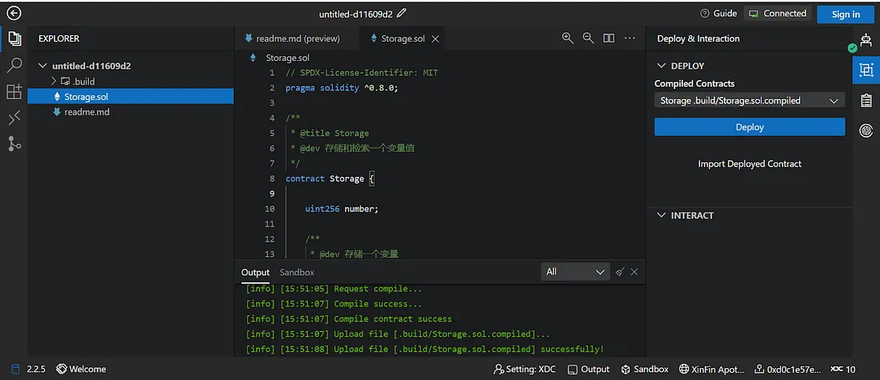Split the editor view
The image size is (880, 380).
pyautogui.click(x=608, y=38)
